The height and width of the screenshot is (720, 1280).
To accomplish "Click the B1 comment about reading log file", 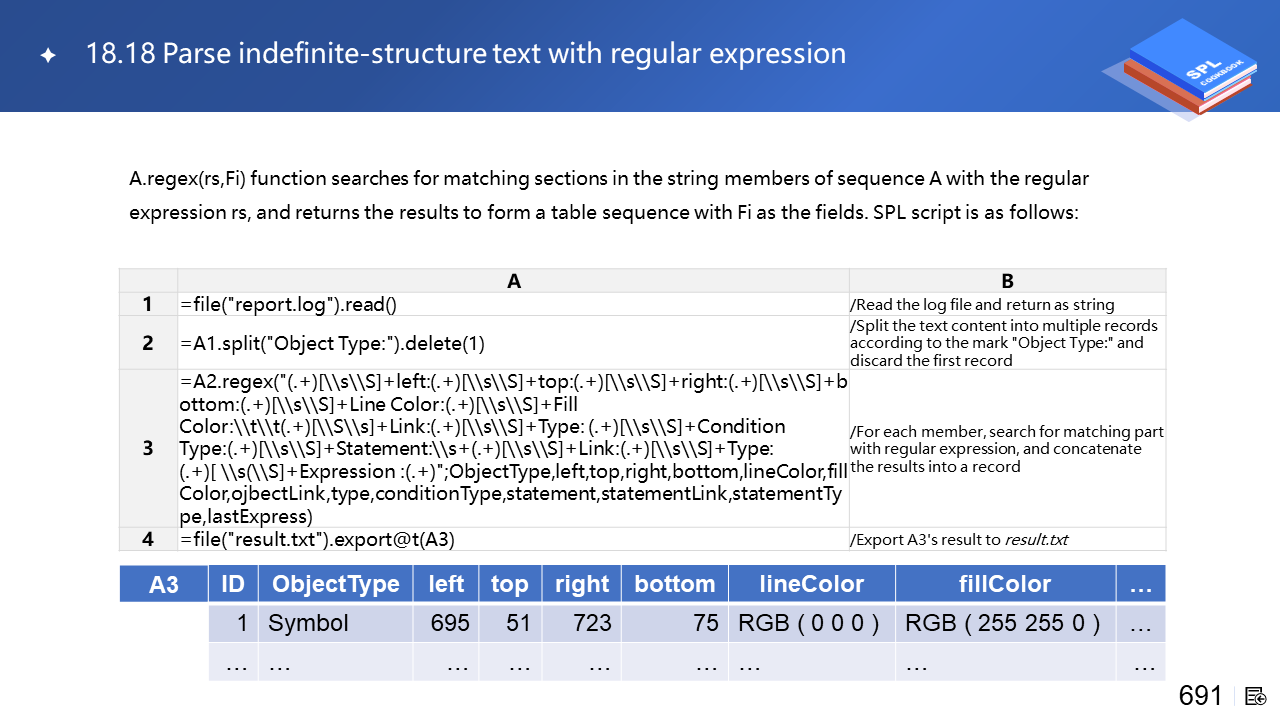I will (1007, 304).
